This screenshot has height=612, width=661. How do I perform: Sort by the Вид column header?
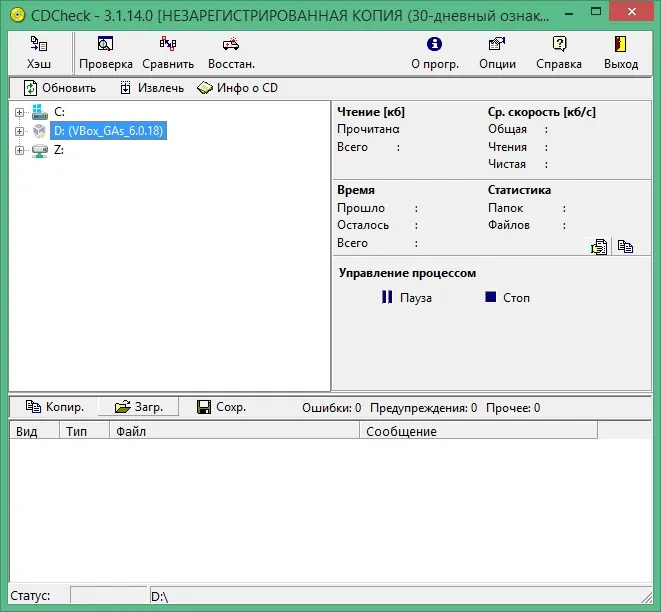pyautogui.click(x=34, y=431)
